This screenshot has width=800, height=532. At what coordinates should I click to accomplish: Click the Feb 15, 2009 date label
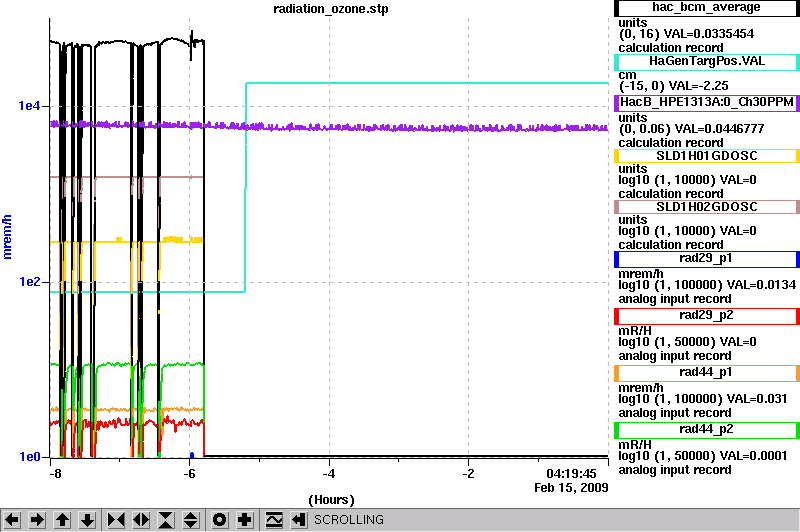571,488
